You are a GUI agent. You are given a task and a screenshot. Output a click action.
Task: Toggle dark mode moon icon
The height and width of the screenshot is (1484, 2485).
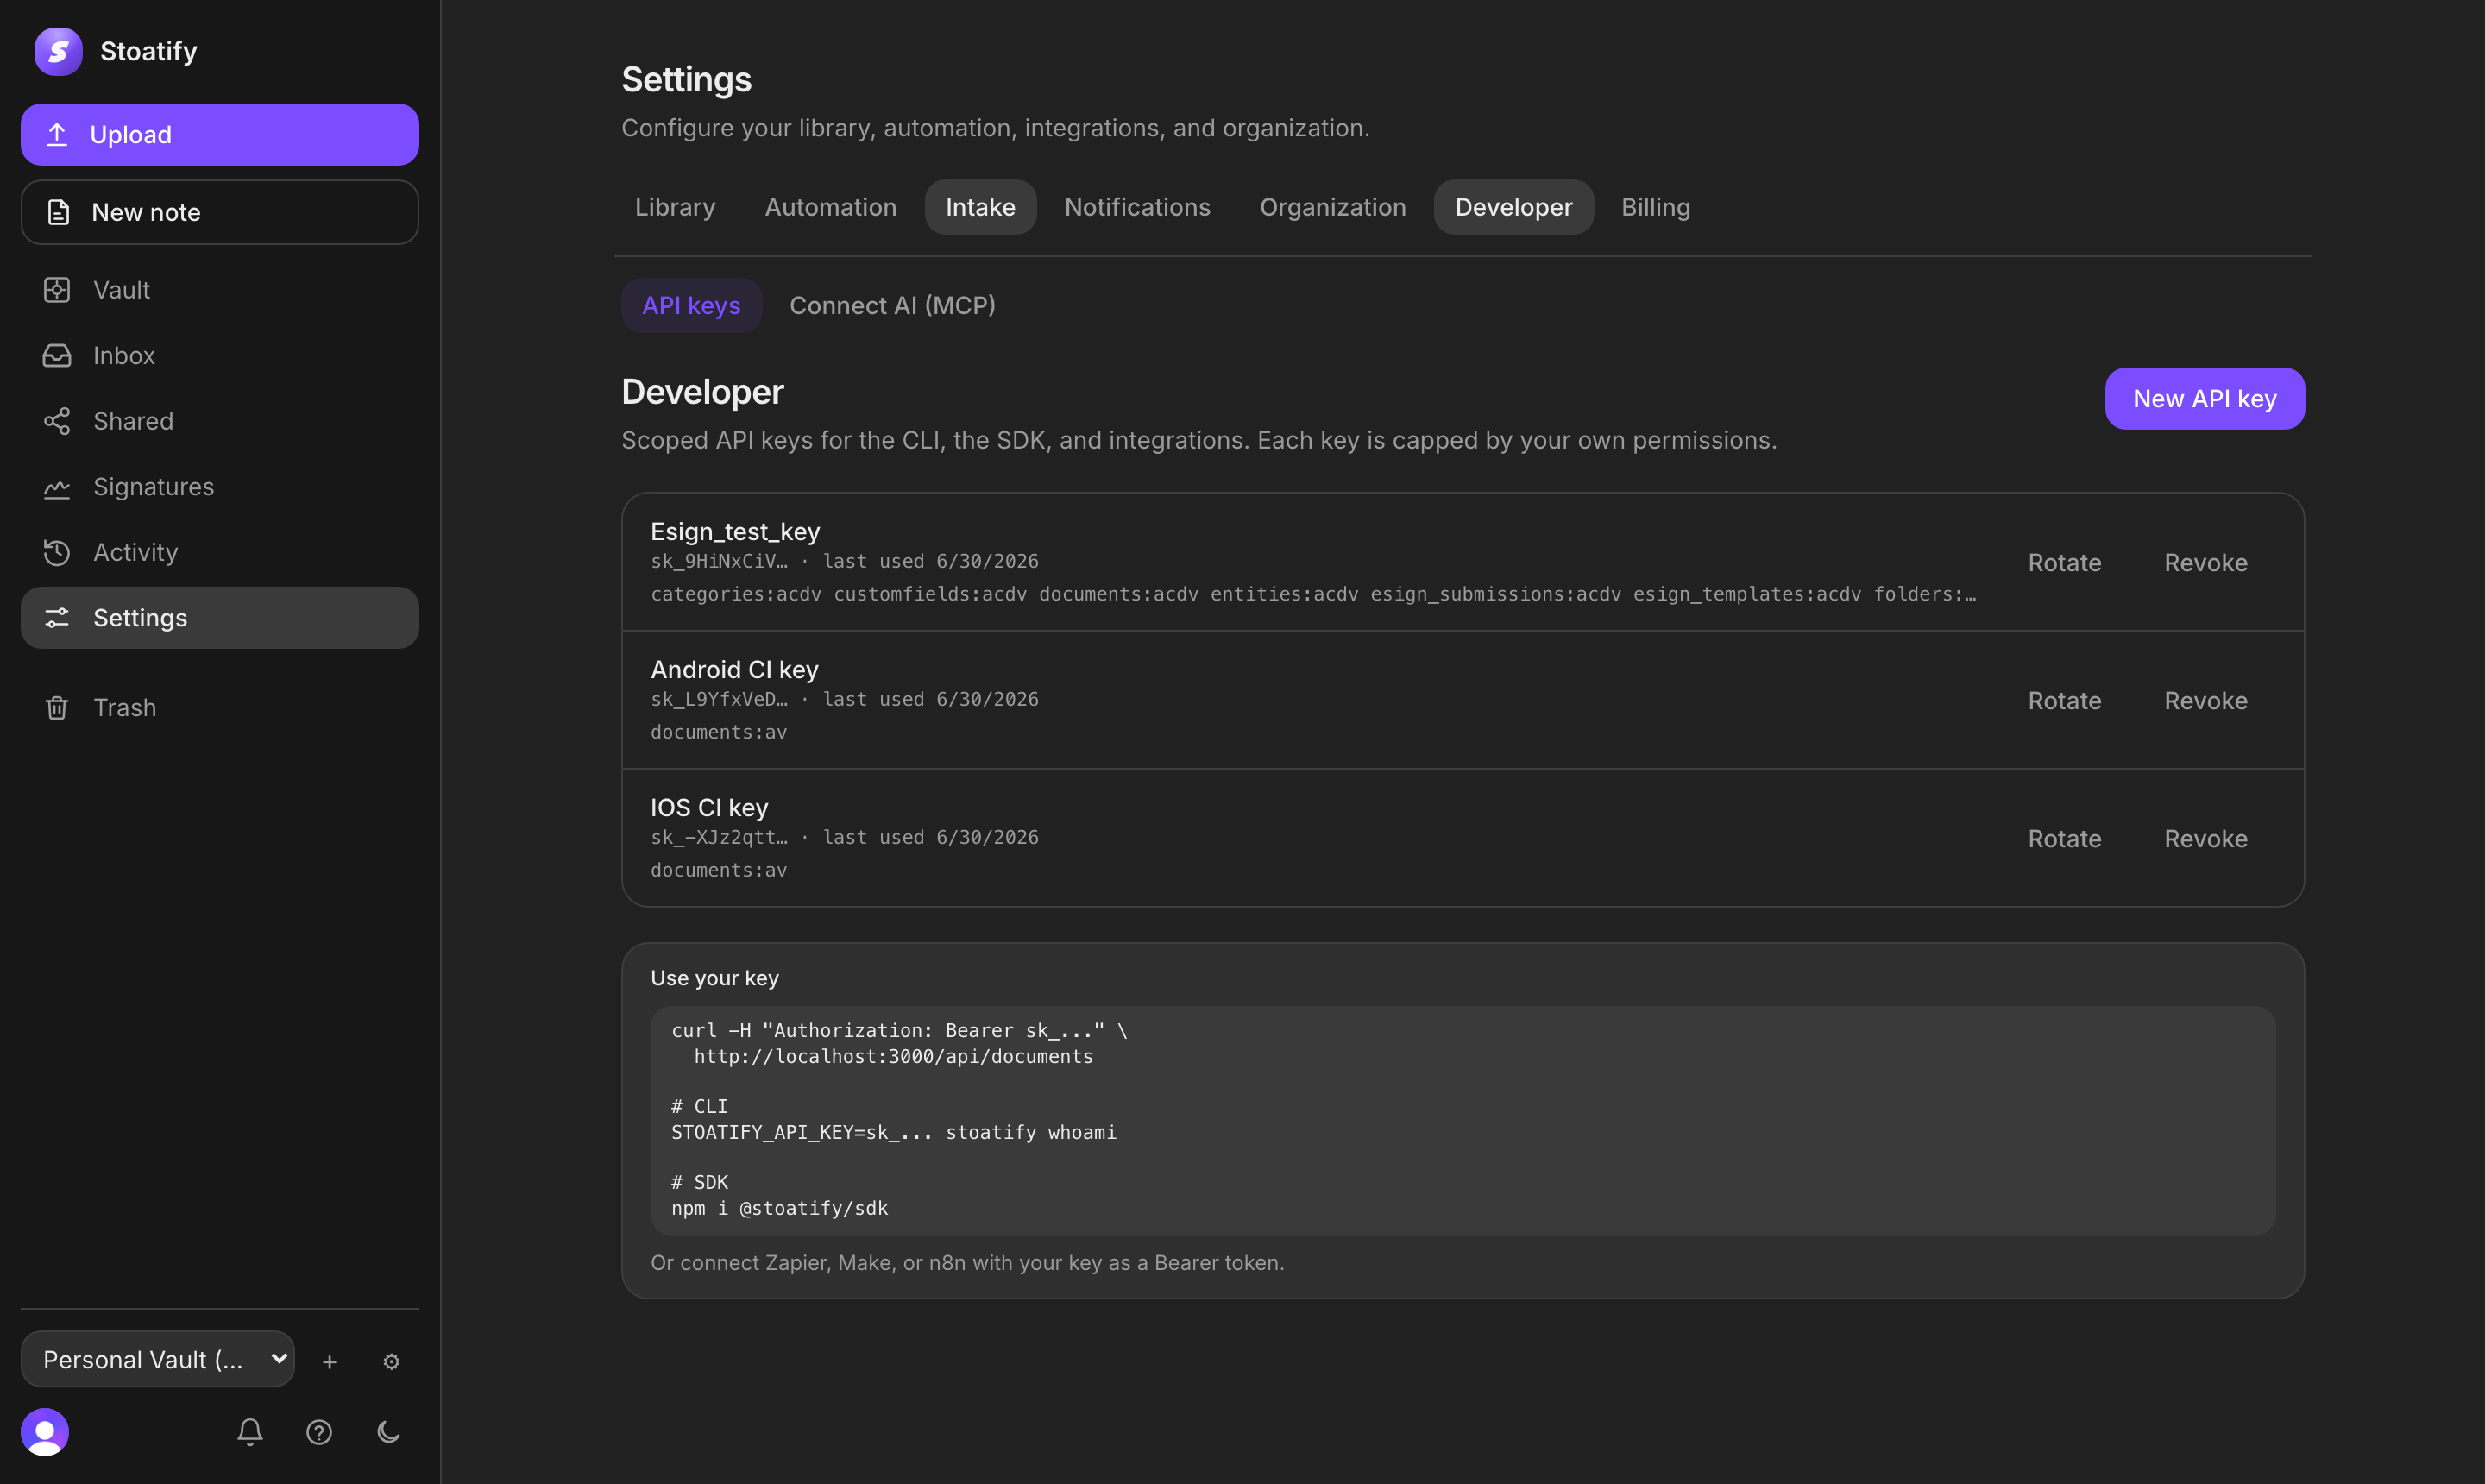pyautogui.click(x=389, y=1432)
